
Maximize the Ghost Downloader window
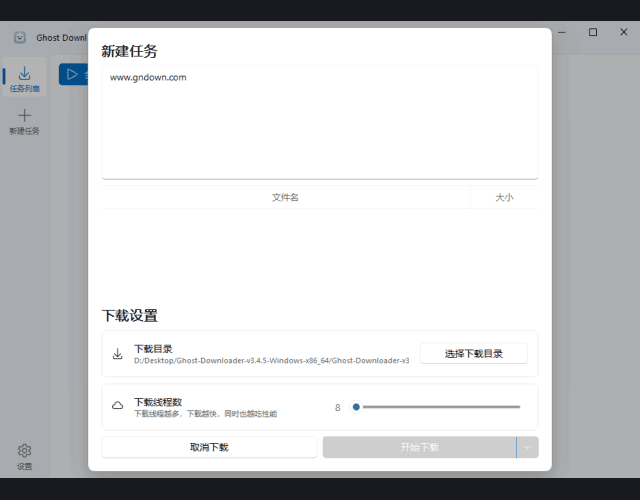(593, 32)
